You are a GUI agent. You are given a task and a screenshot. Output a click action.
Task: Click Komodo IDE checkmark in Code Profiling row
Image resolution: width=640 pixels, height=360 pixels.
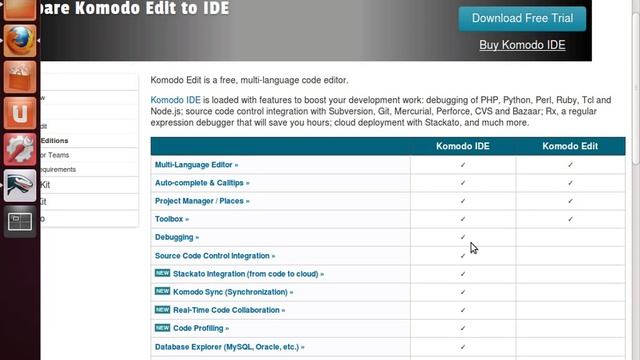coord(463,328)
